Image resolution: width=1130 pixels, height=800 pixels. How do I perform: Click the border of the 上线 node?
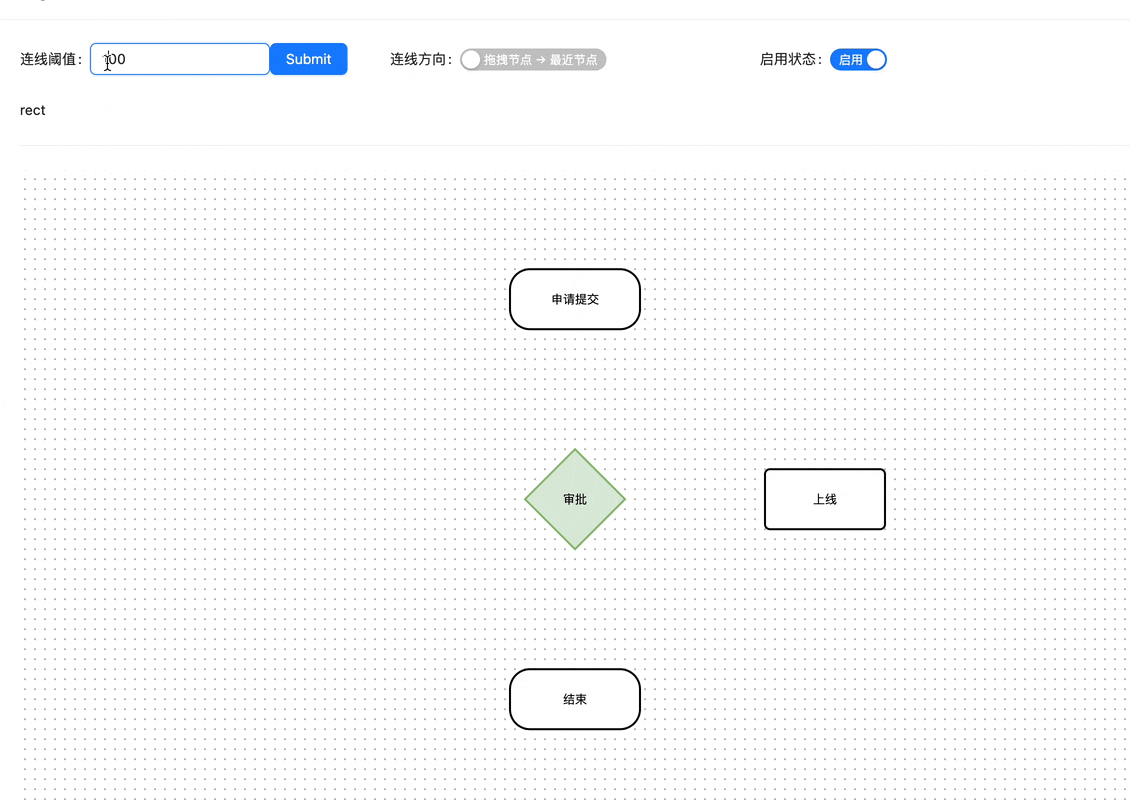824,471
